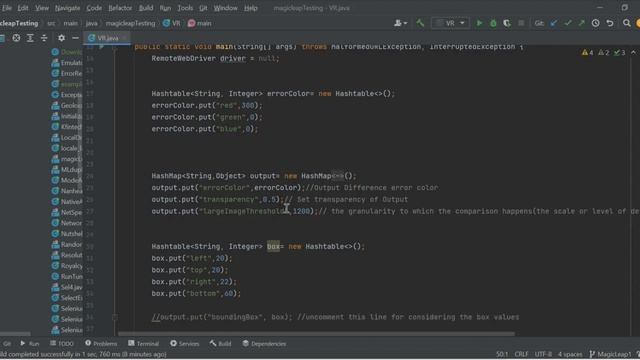Open the Build tool window
Screen dimensions: 640x360
pyautogui.click(x=220, y=344)
